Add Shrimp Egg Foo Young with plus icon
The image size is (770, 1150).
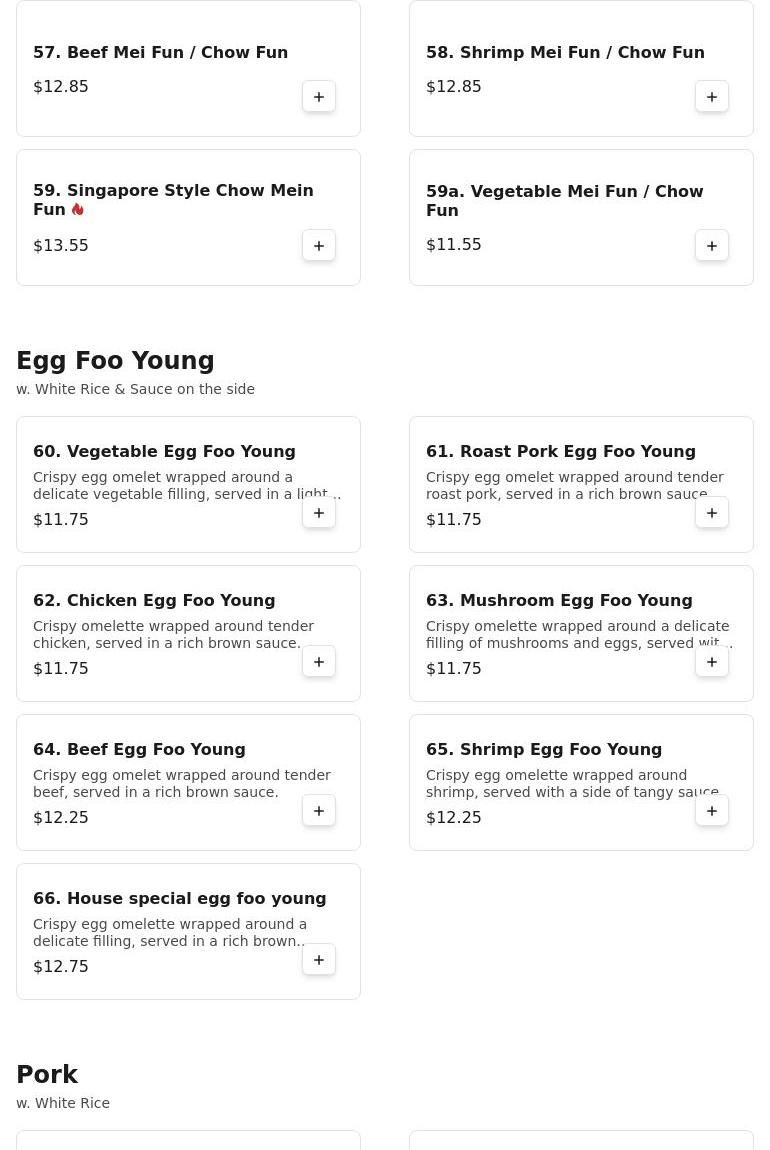[711, 810]
